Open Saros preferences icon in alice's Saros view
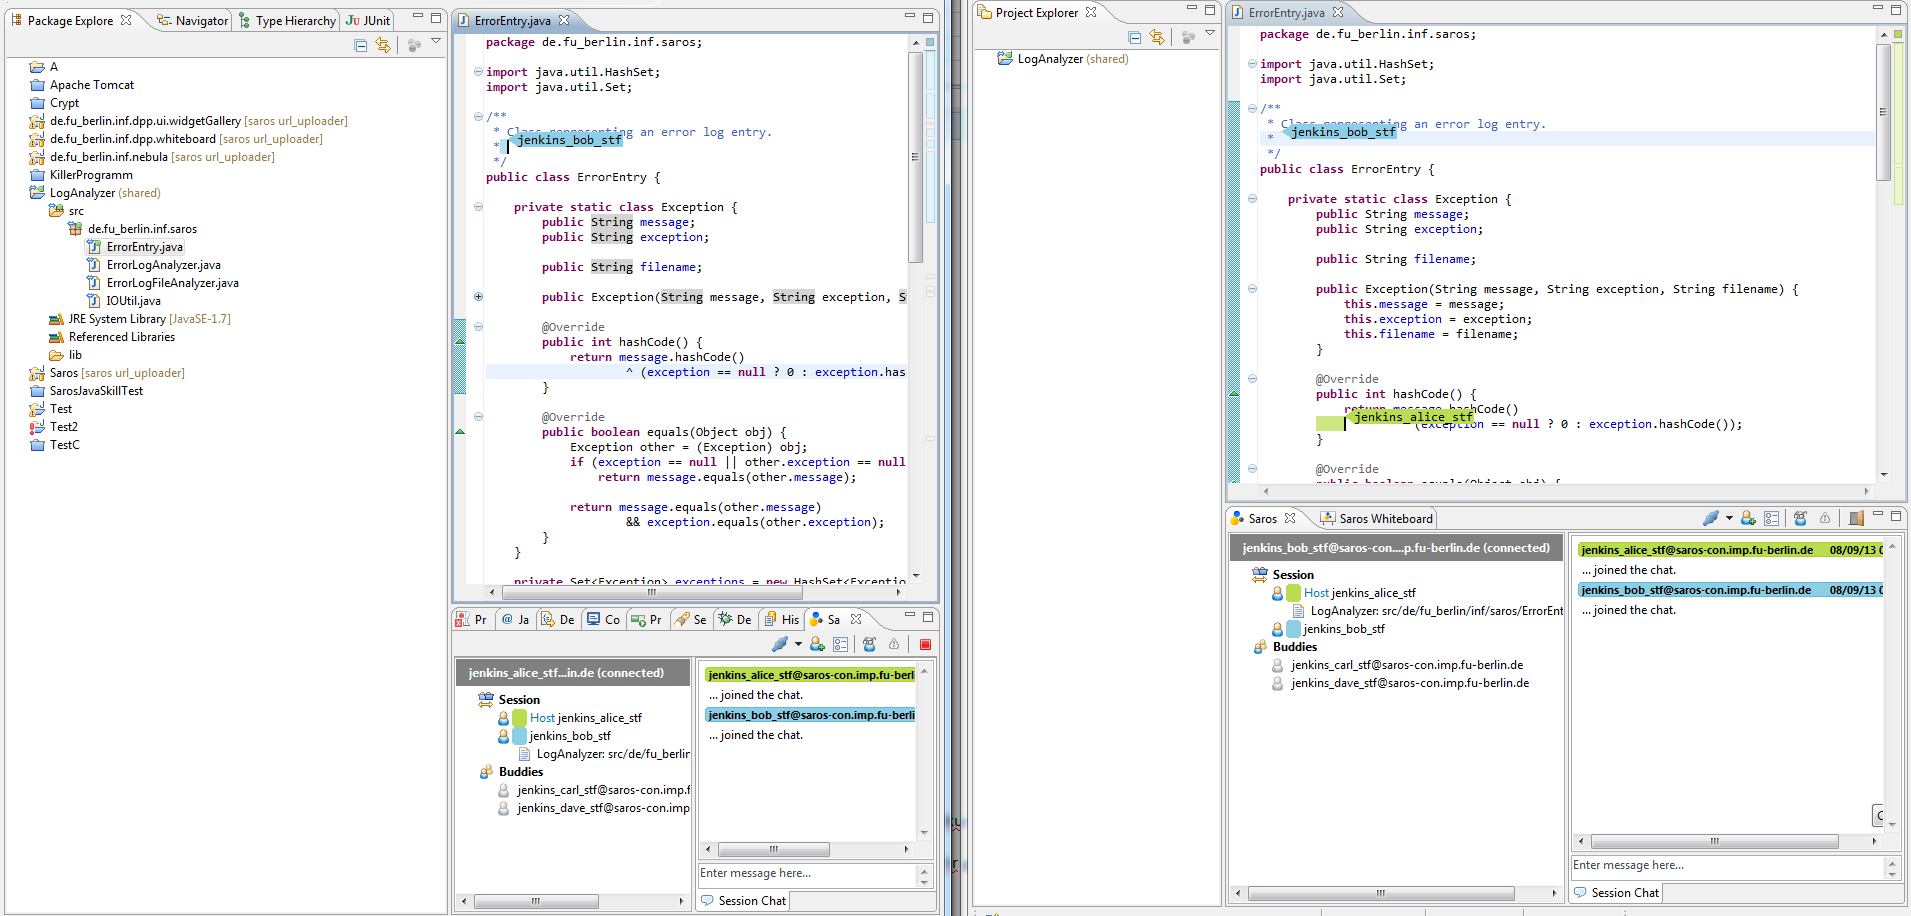This screenshot has height=916, width=1911. (x=841, y=645)
